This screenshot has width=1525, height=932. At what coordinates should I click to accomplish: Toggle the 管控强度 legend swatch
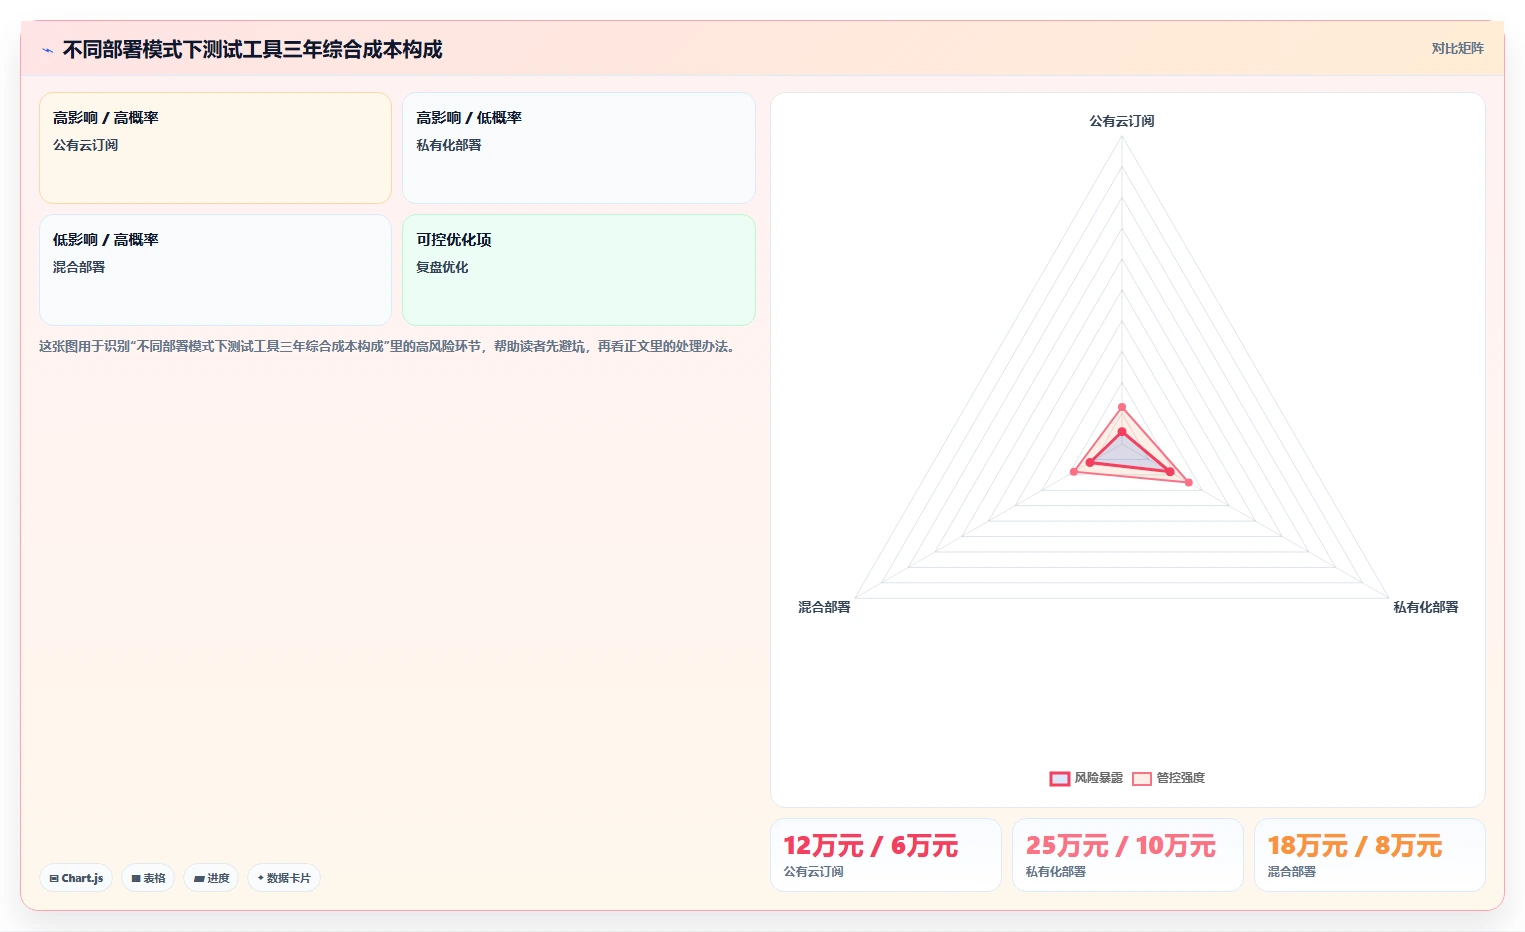coord(1142,778)
